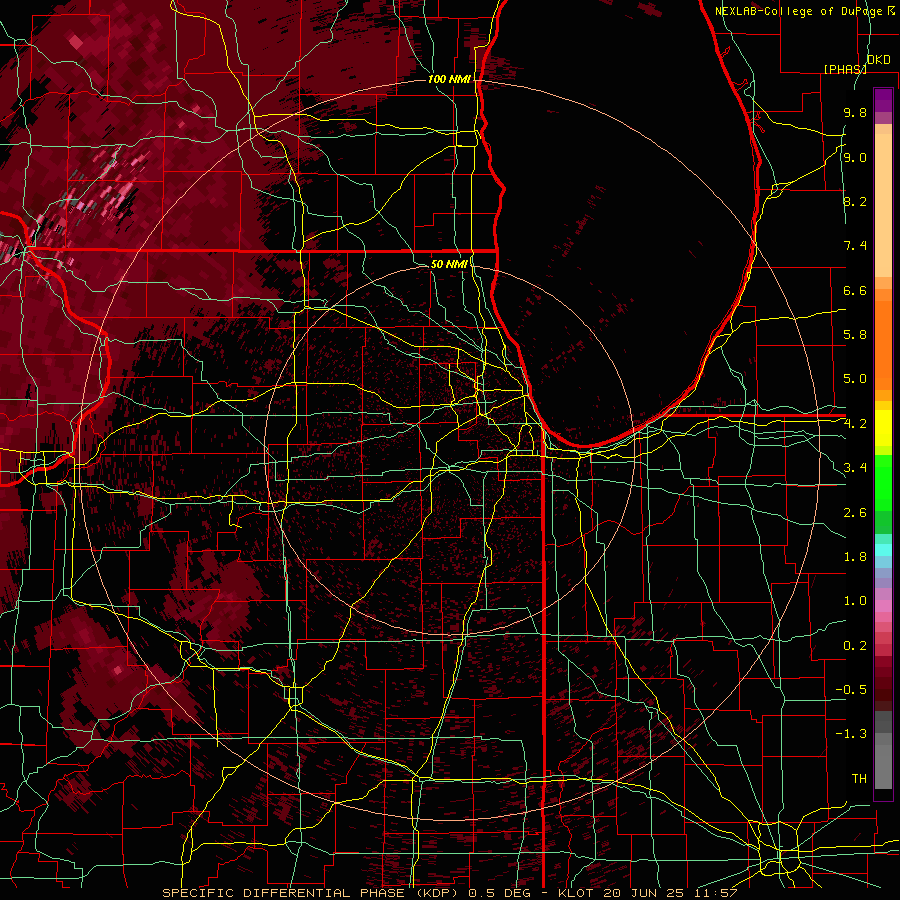This screenshot has height=900, width=900.
Task: Click the bright yellow segment of the color bar
Action: 883,428
